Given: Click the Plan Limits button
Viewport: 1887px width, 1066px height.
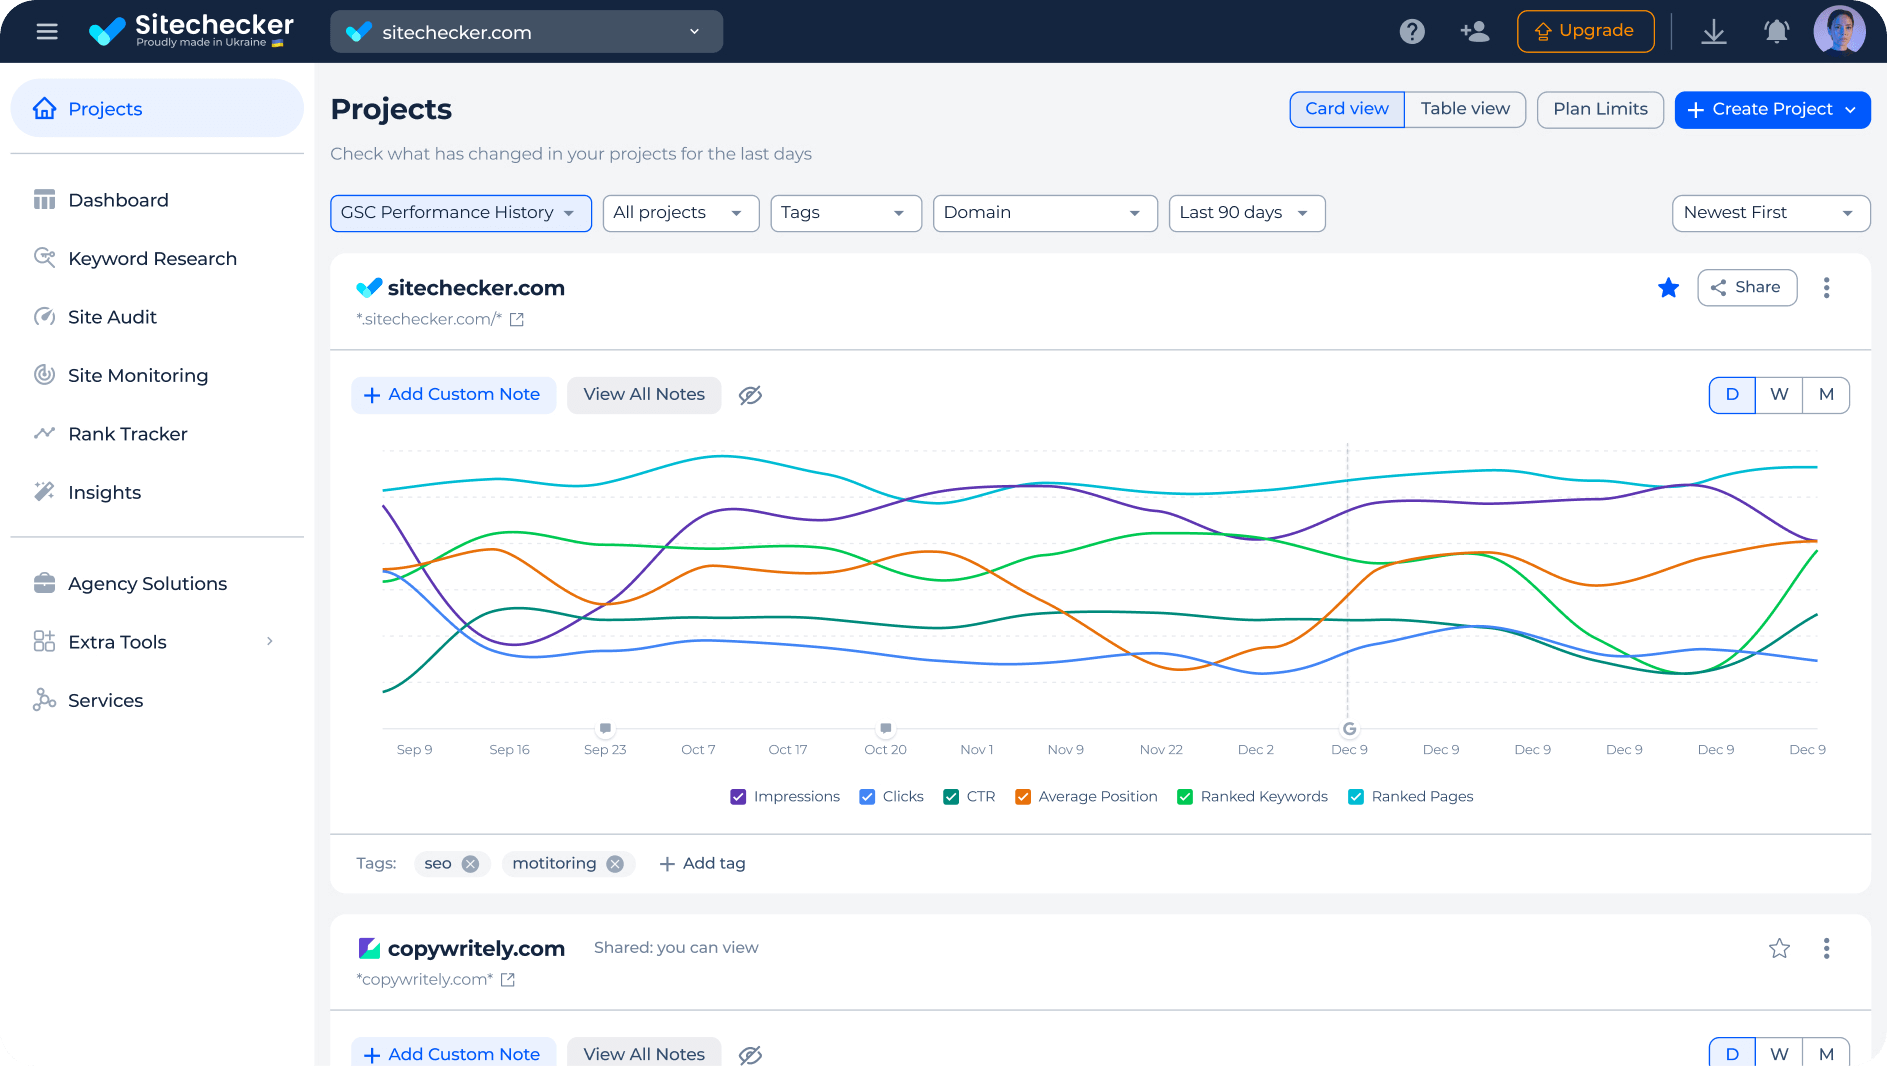Looking at the screenshot, I should click(x=1600, y=109).
